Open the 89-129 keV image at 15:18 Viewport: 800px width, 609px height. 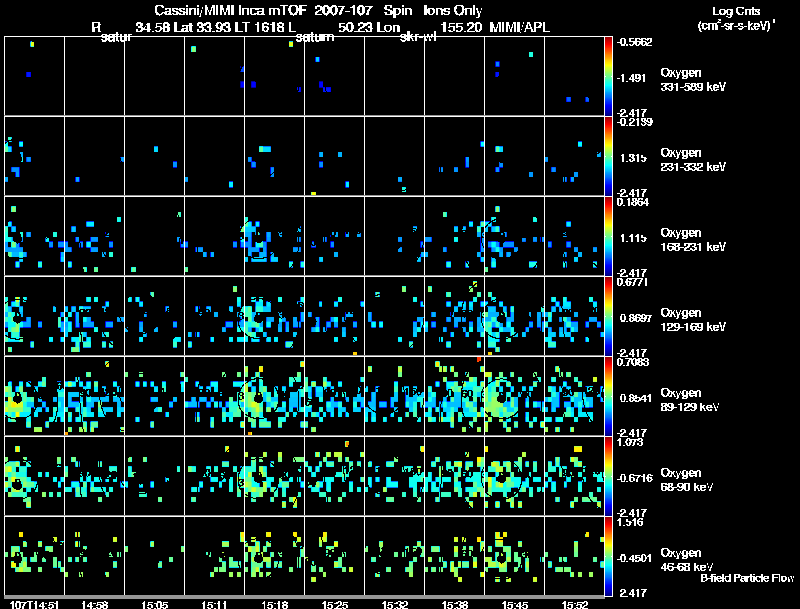pyautogui.click(x=274, y=396)
